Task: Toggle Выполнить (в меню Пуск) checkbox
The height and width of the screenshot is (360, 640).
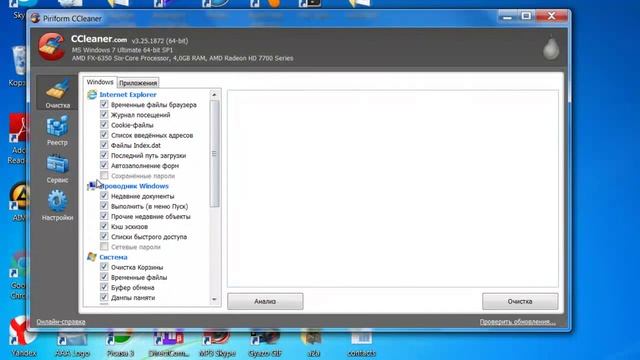Action: tap(104, 206)
